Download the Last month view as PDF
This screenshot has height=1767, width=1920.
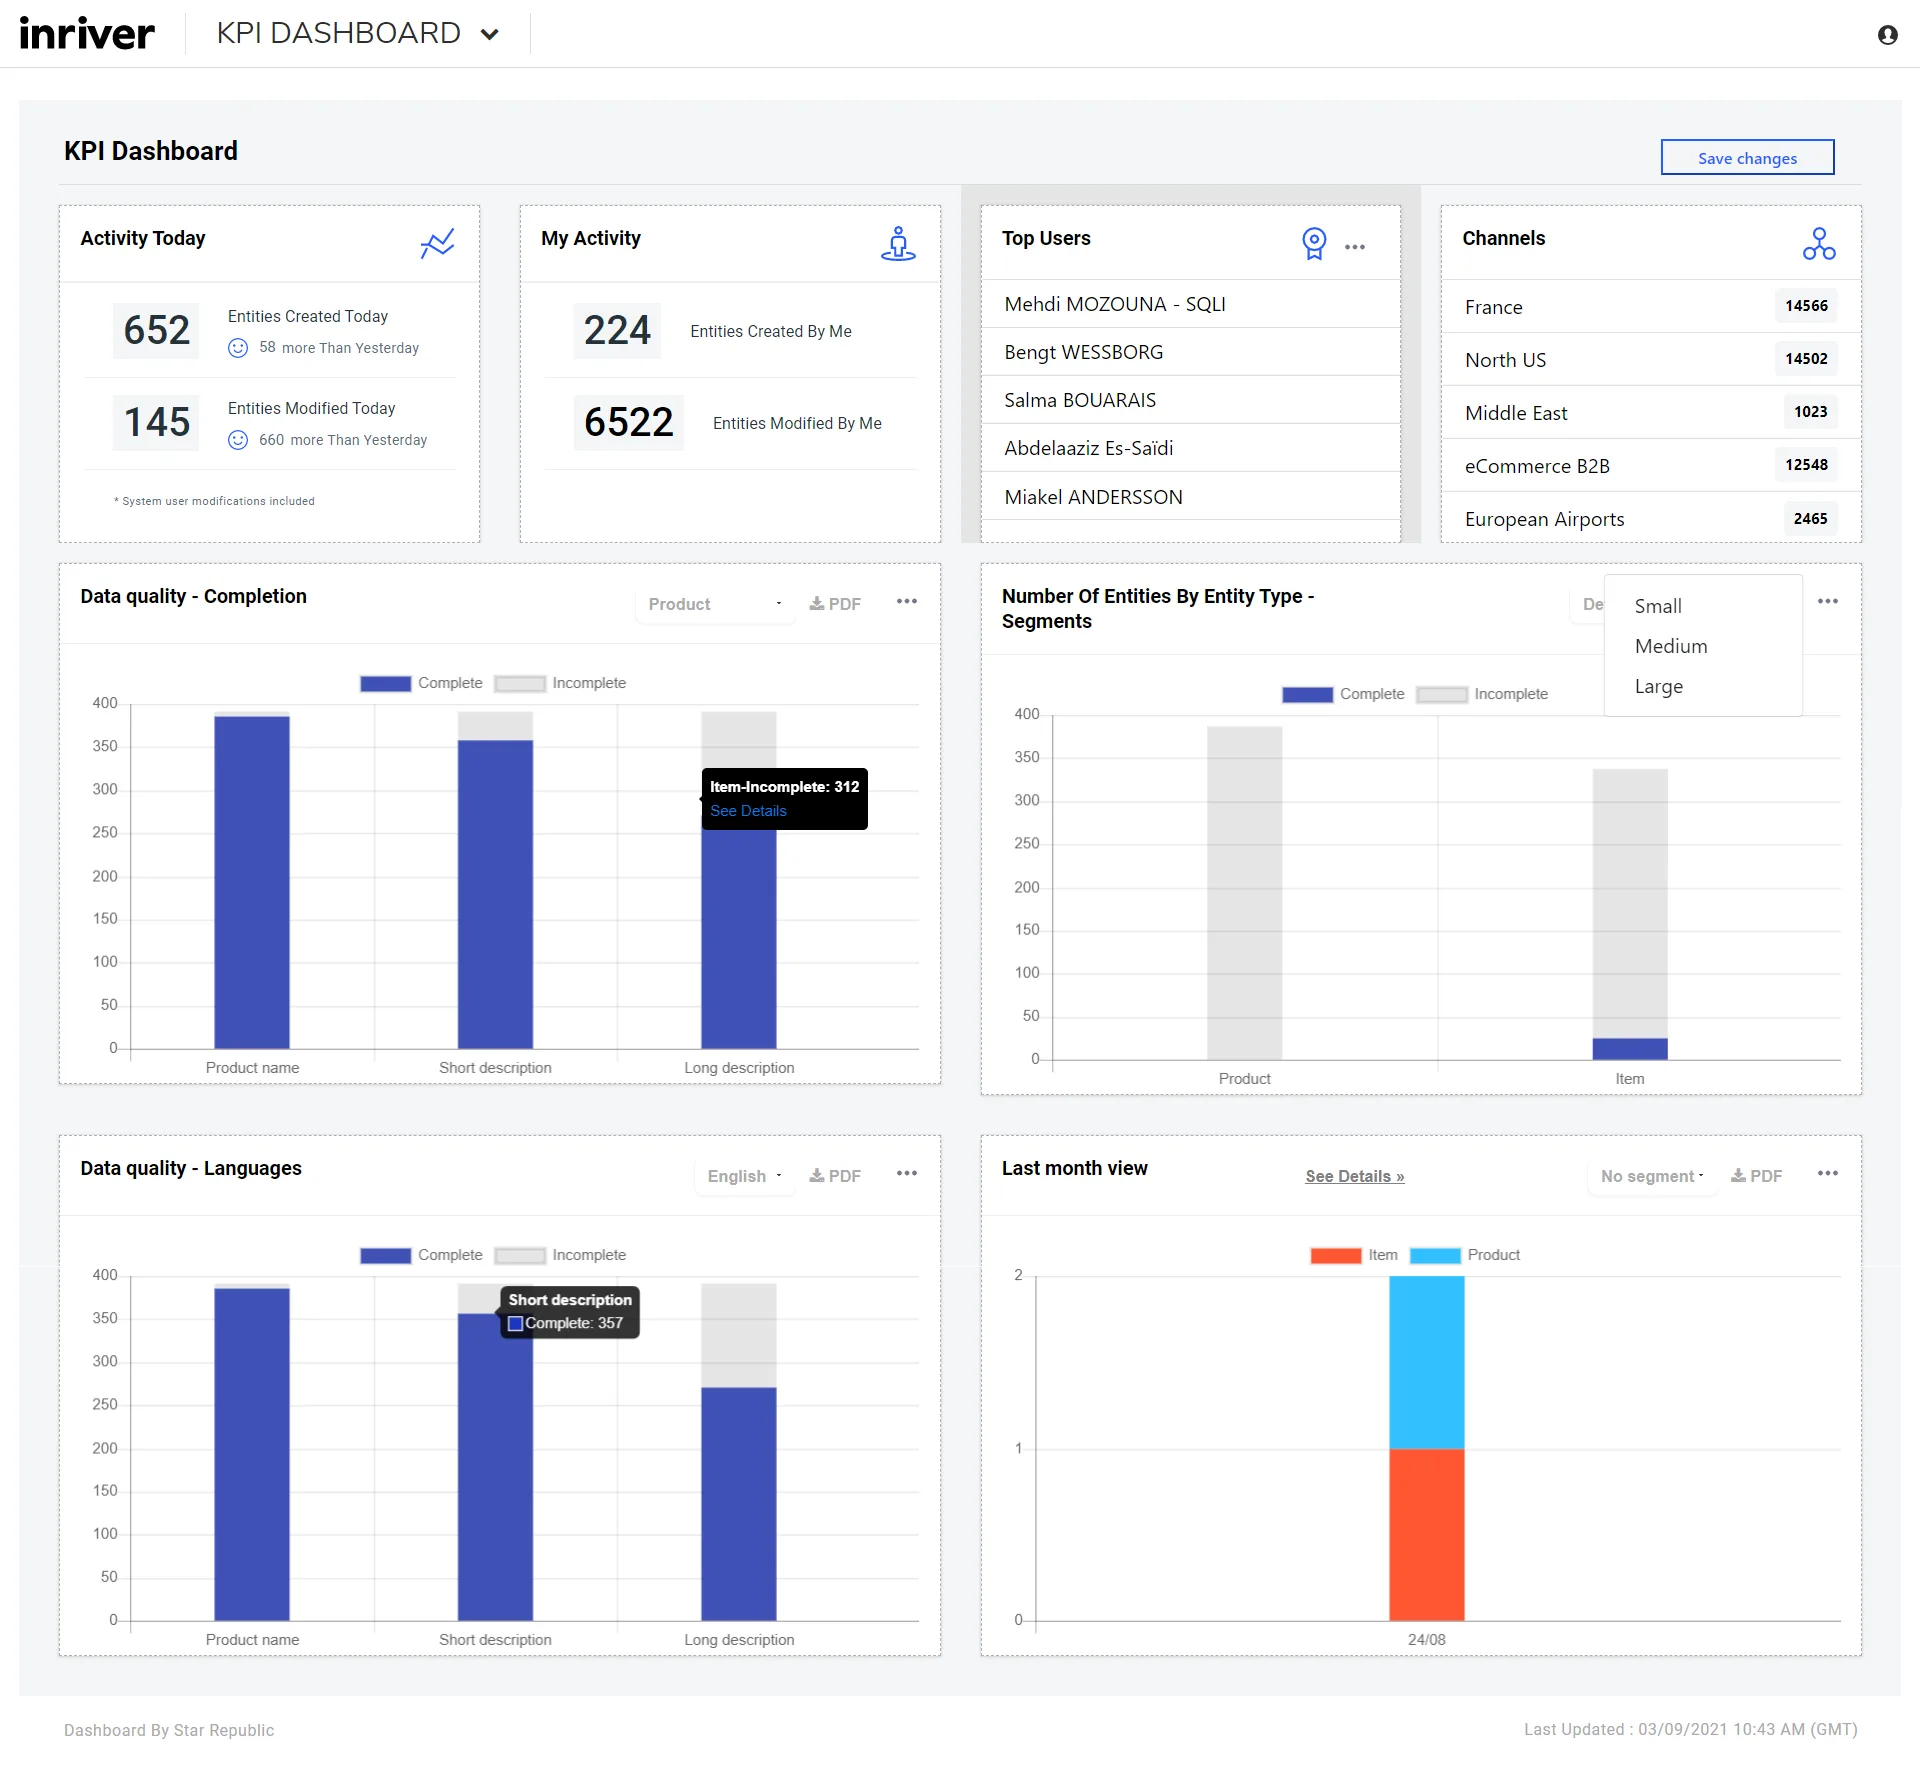[x=1757, y=1175]
